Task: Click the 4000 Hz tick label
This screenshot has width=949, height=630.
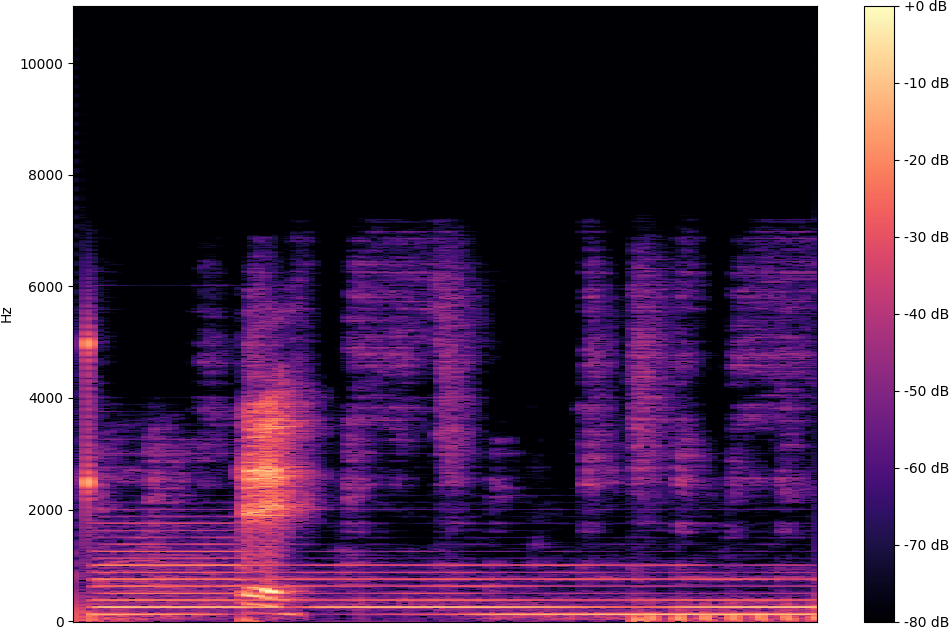Action: 45,398
